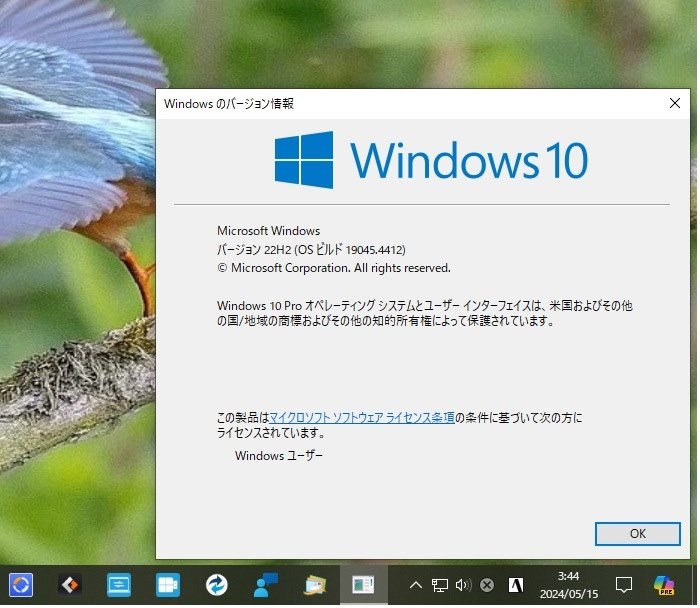Click the 'Microsoft Windows' text line
The image size is (700, 608).
[x=268, y=231]
